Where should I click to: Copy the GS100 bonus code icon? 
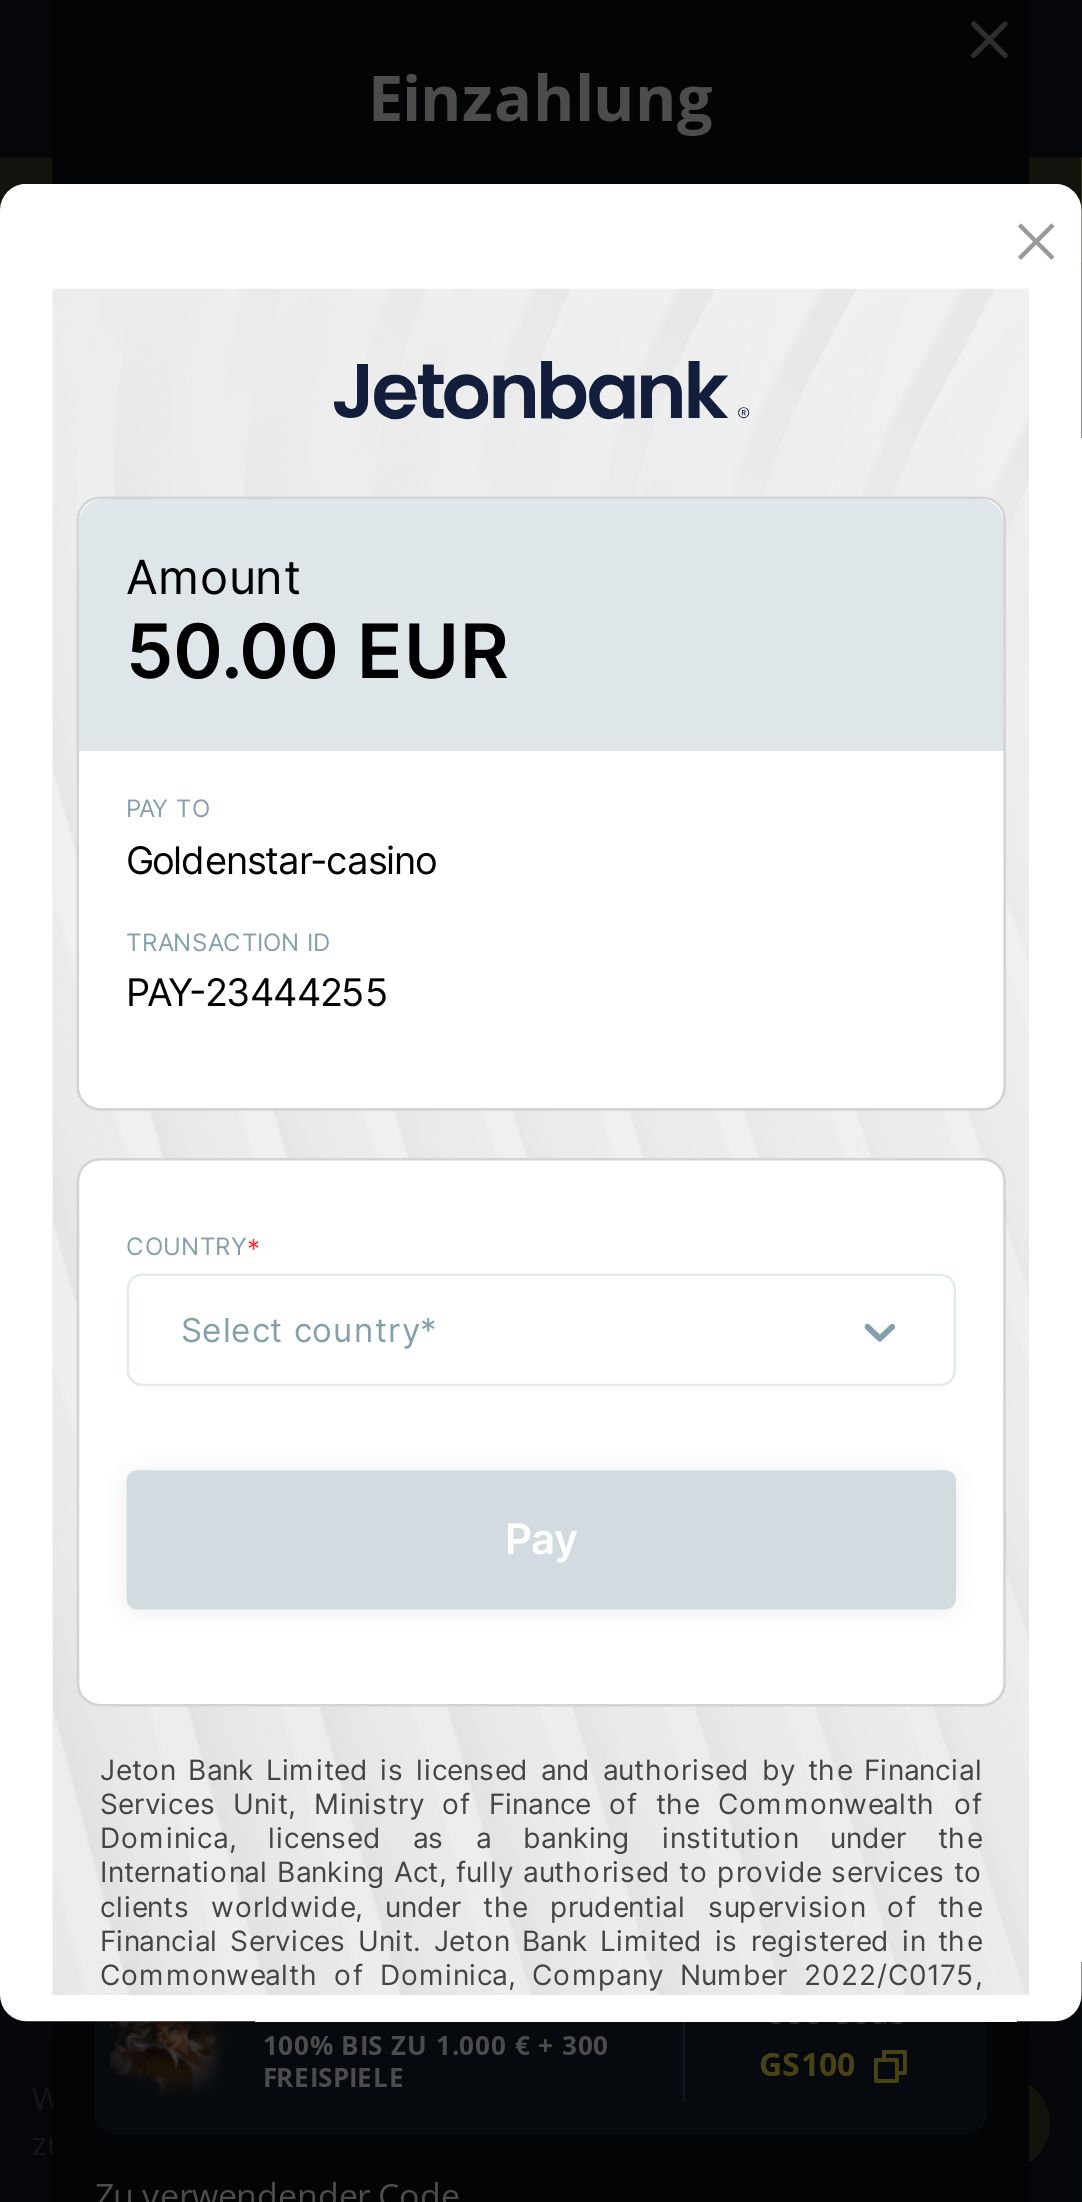tap(890, 2066)
